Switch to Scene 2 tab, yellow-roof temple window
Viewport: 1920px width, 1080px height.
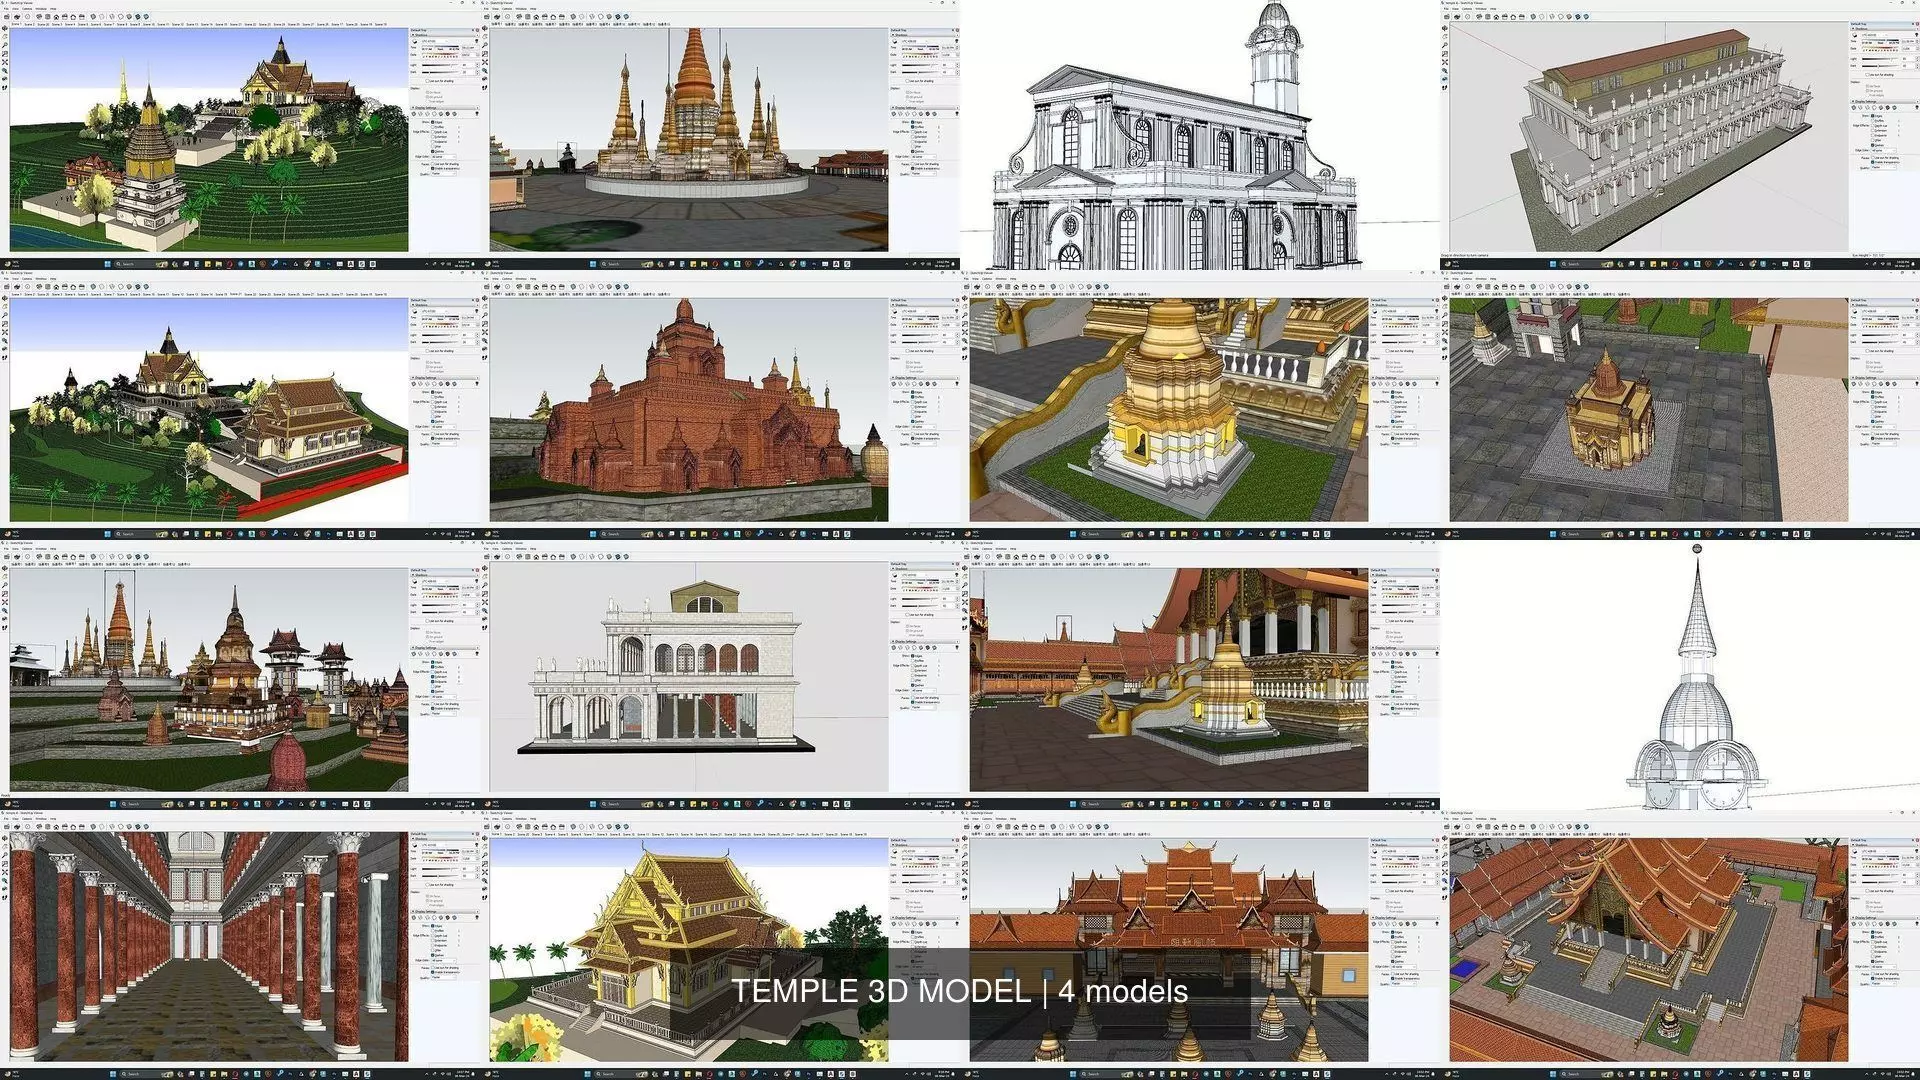click(x=509, y=834)
